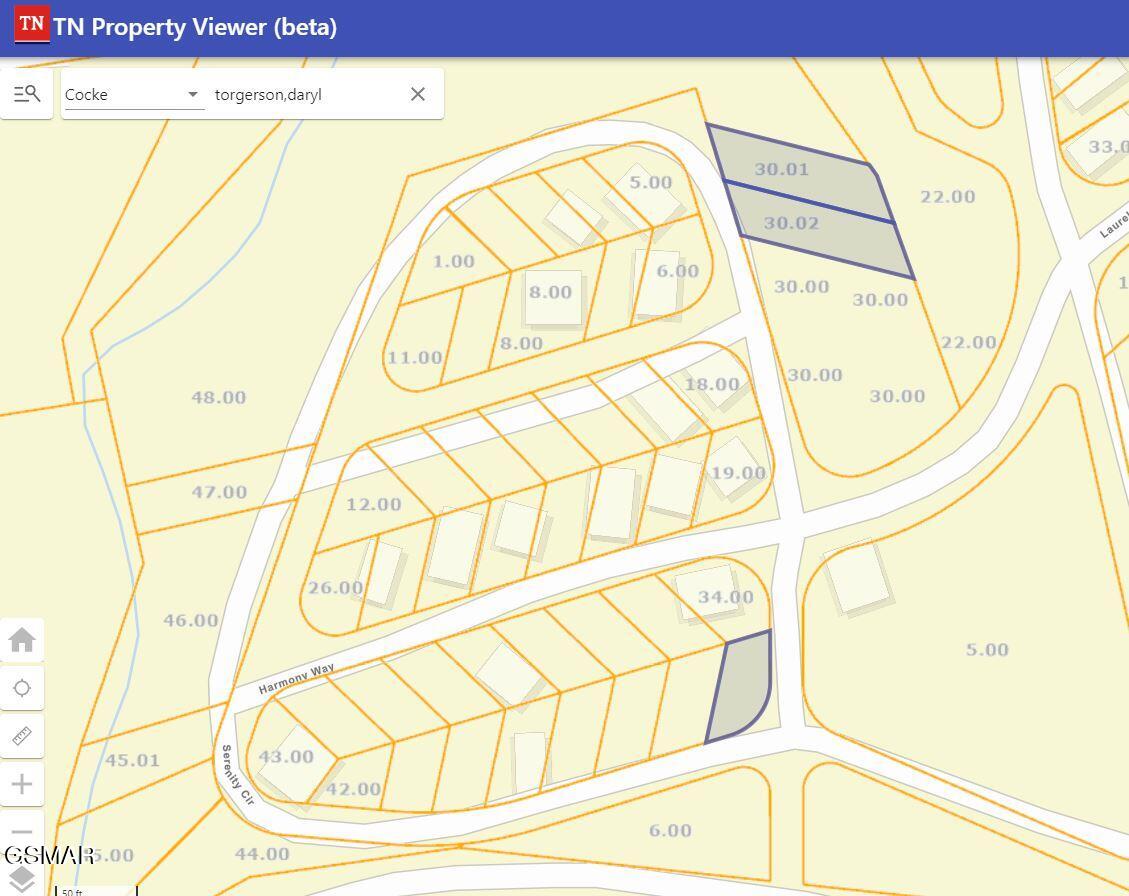Open the map layers button
Image resolution: width=1129 pixels, height=896 pixels.
tap(22, 878)
